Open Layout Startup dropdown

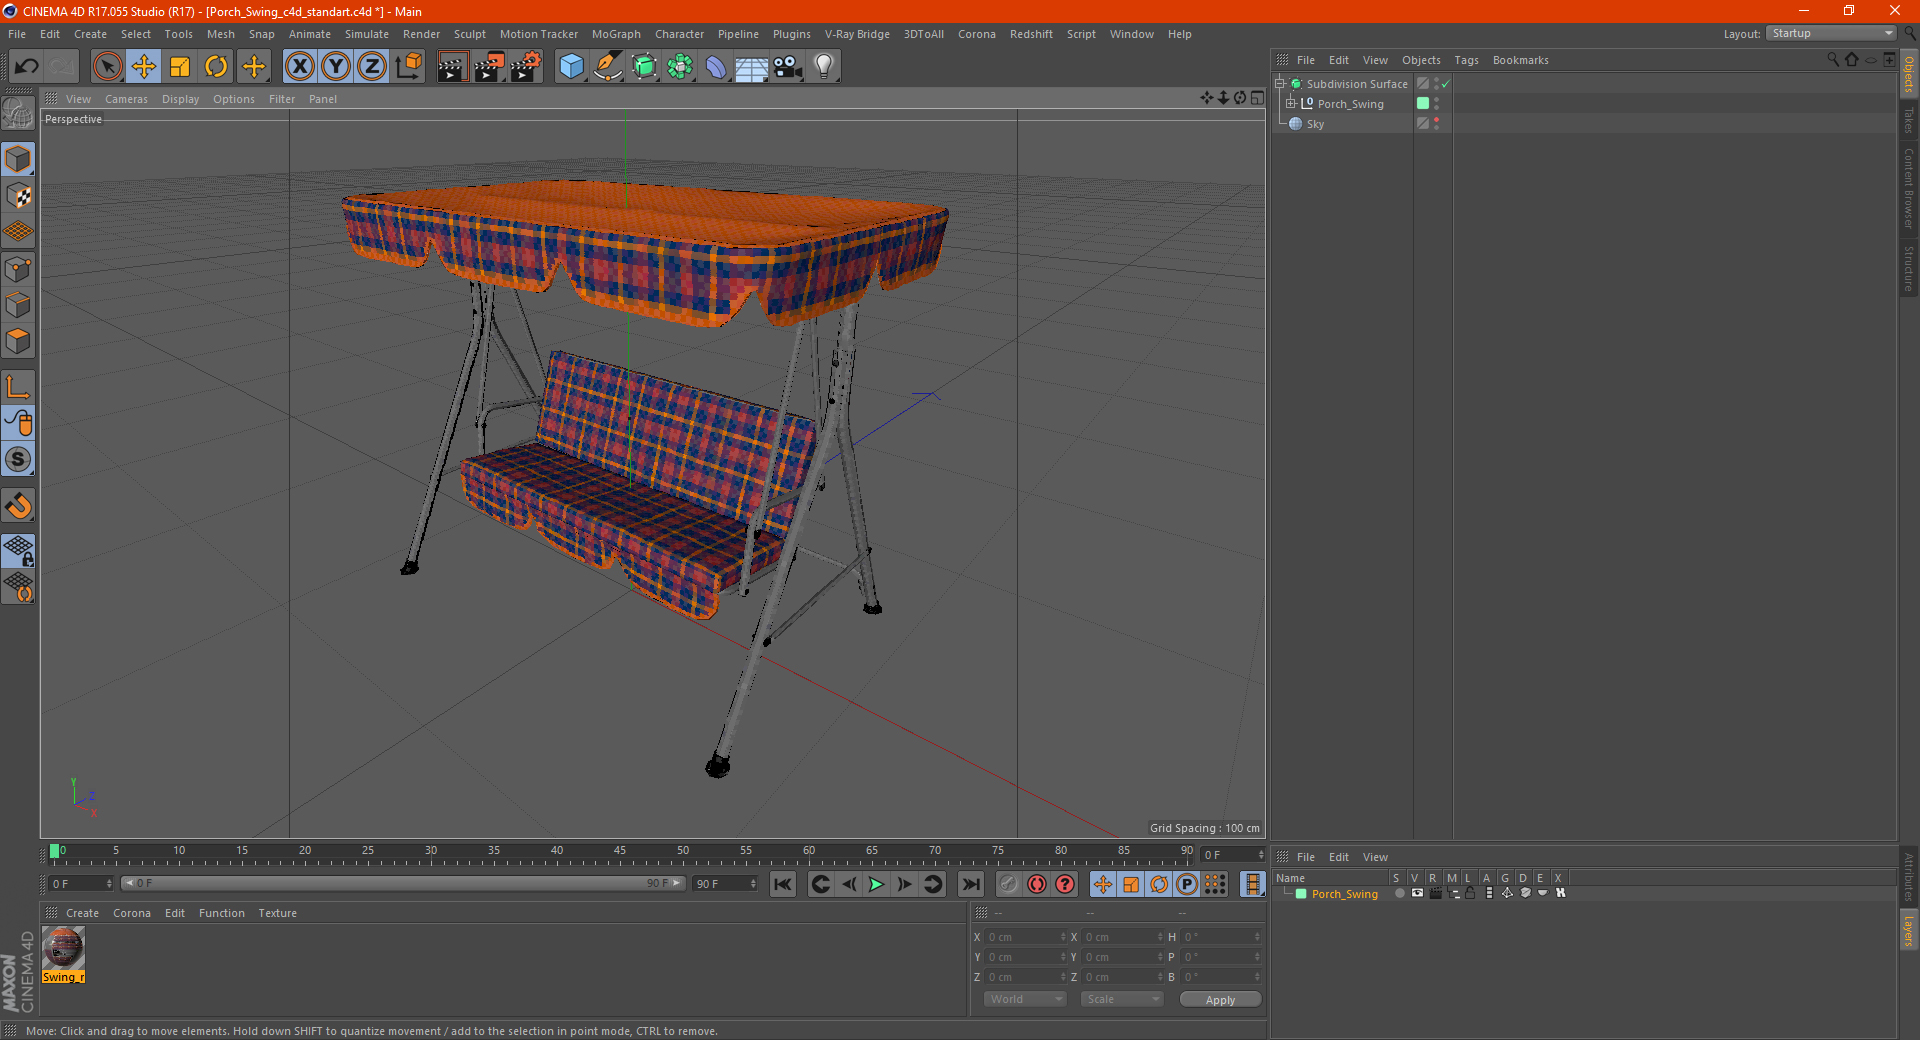point(1831,34)
